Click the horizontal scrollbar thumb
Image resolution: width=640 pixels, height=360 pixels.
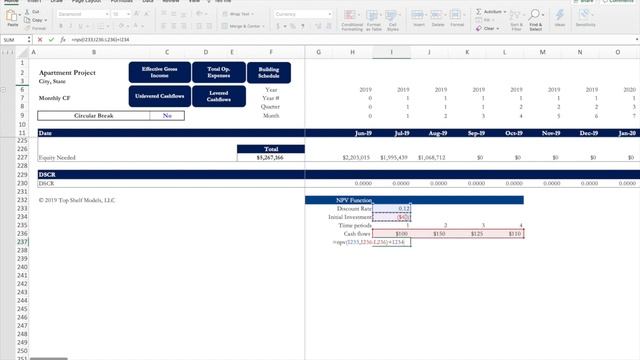(49, 358)
